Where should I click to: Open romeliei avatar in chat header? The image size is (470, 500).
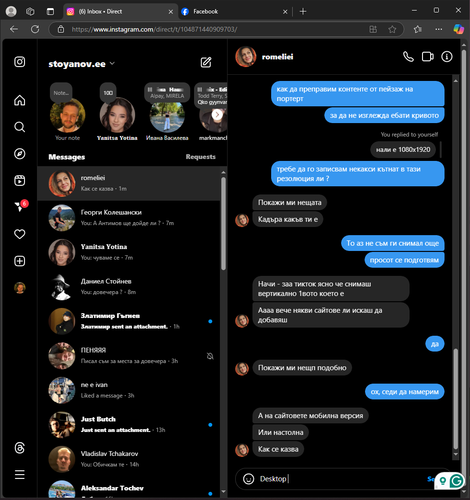tap(246, 57)
